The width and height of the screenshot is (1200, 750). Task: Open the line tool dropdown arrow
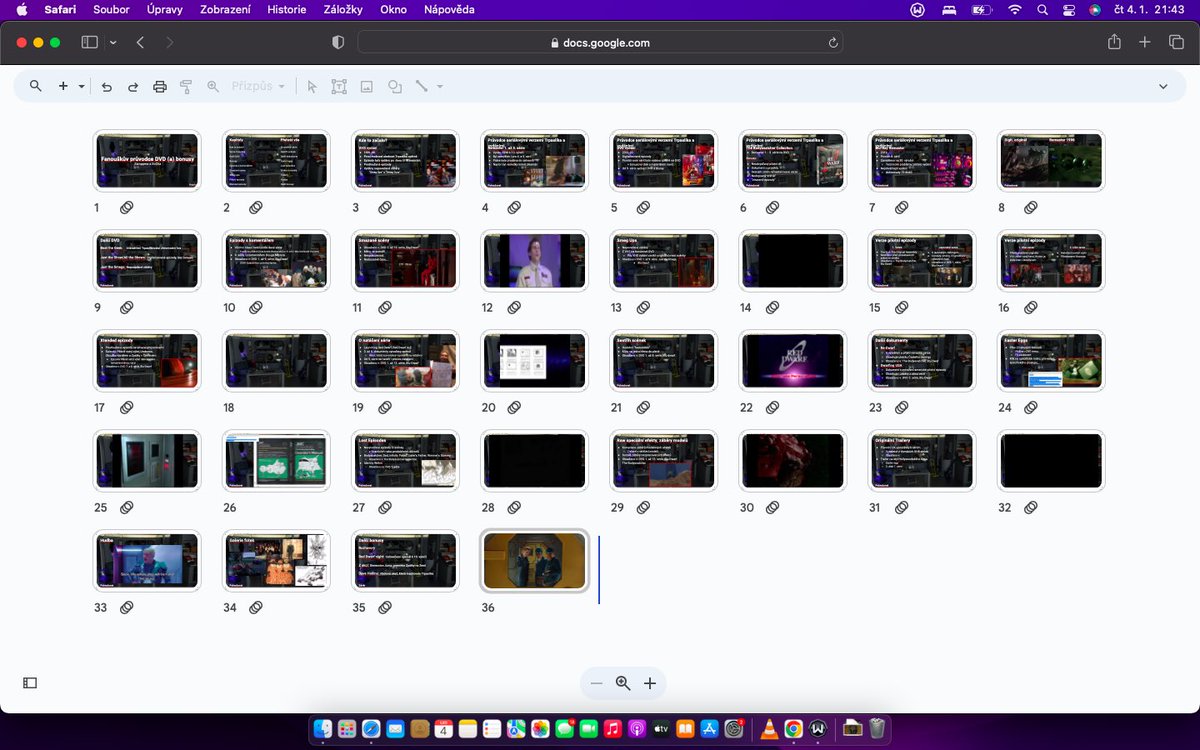point(440,87)
